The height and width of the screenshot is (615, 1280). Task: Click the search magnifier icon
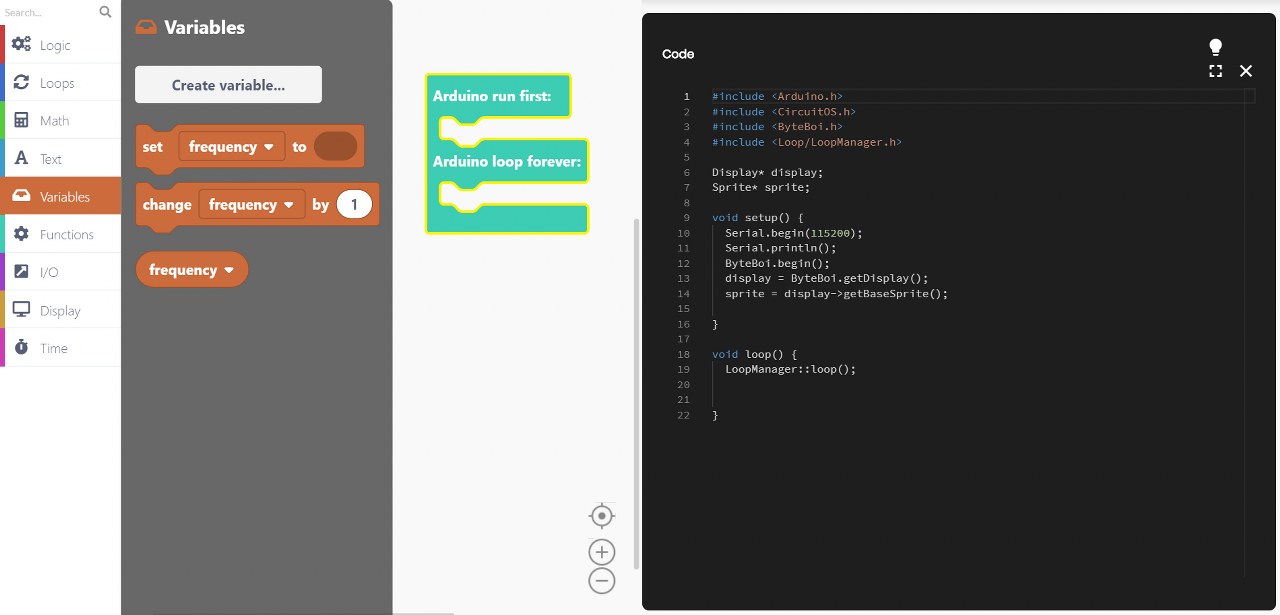click(x=106, y=12)
